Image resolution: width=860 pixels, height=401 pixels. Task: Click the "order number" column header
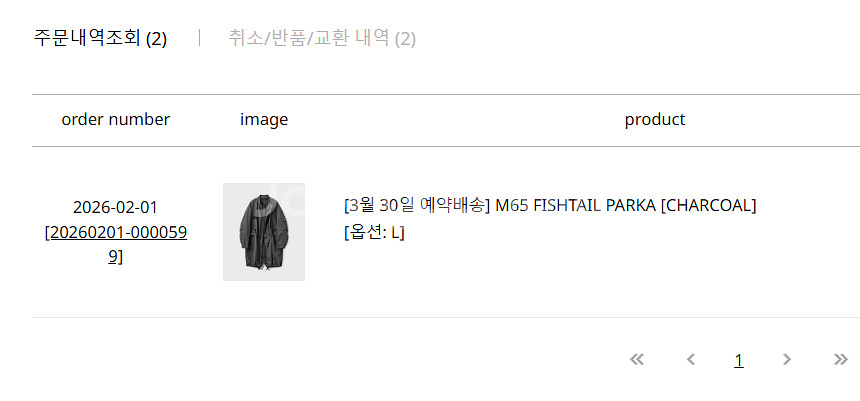tap(116, 120)
